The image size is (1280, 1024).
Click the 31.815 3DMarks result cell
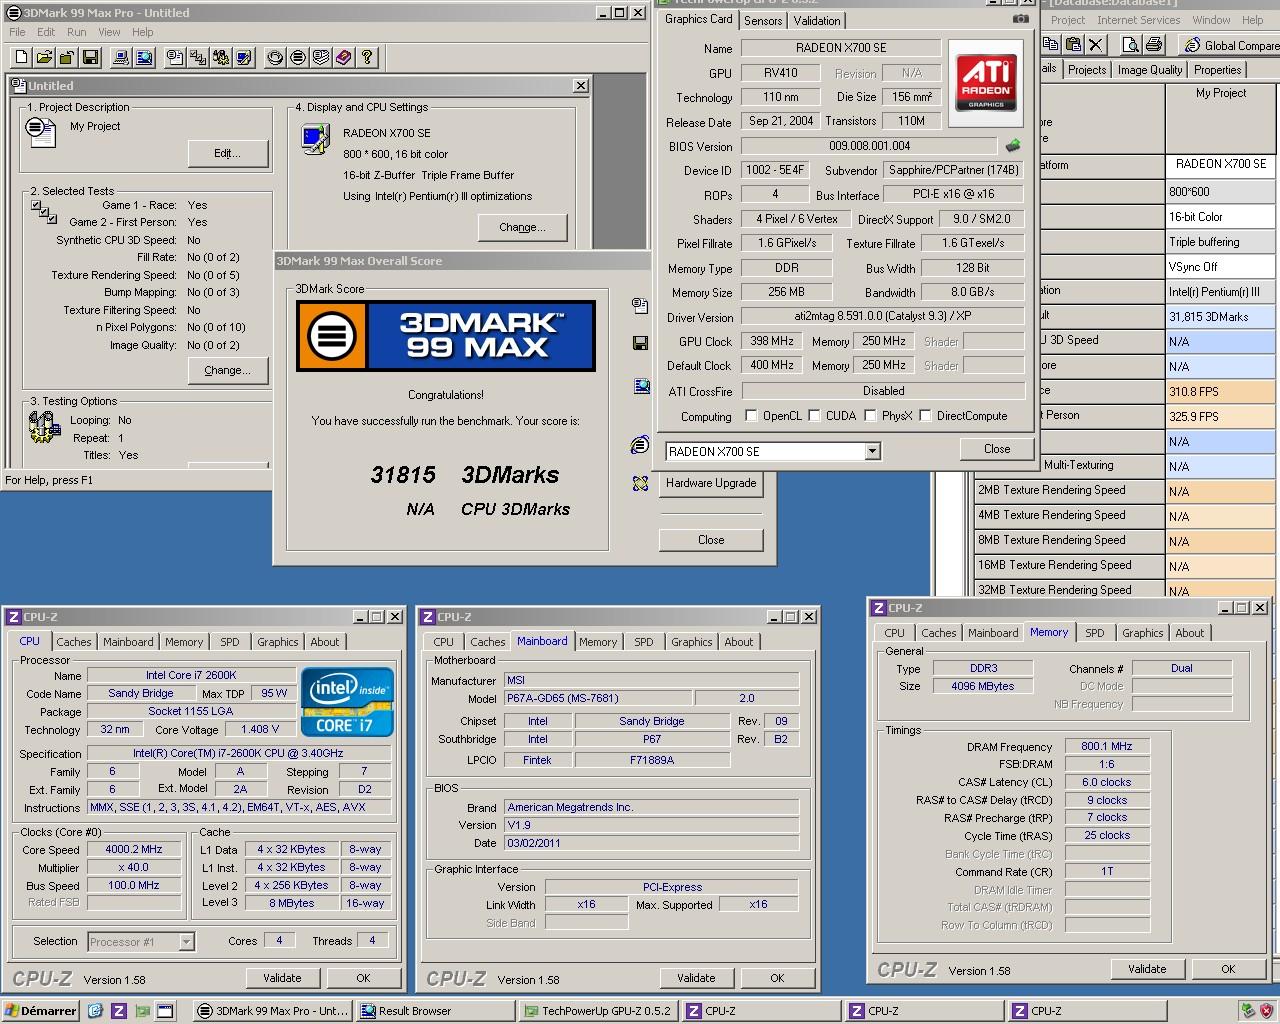click(x=1222, y=317)
